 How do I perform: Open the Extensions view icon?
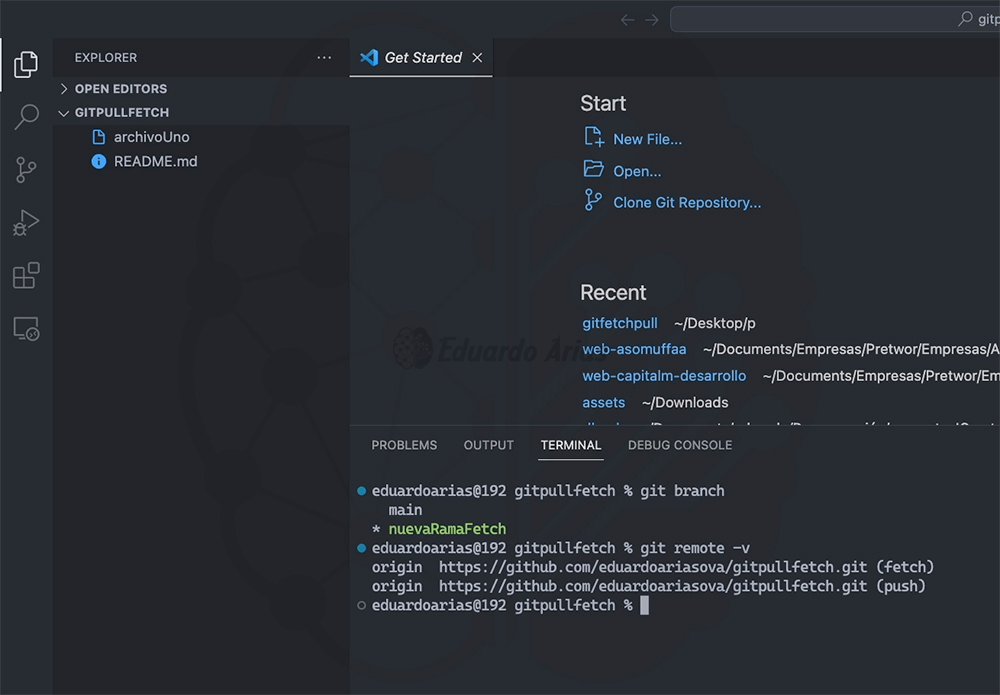[26, 275]
